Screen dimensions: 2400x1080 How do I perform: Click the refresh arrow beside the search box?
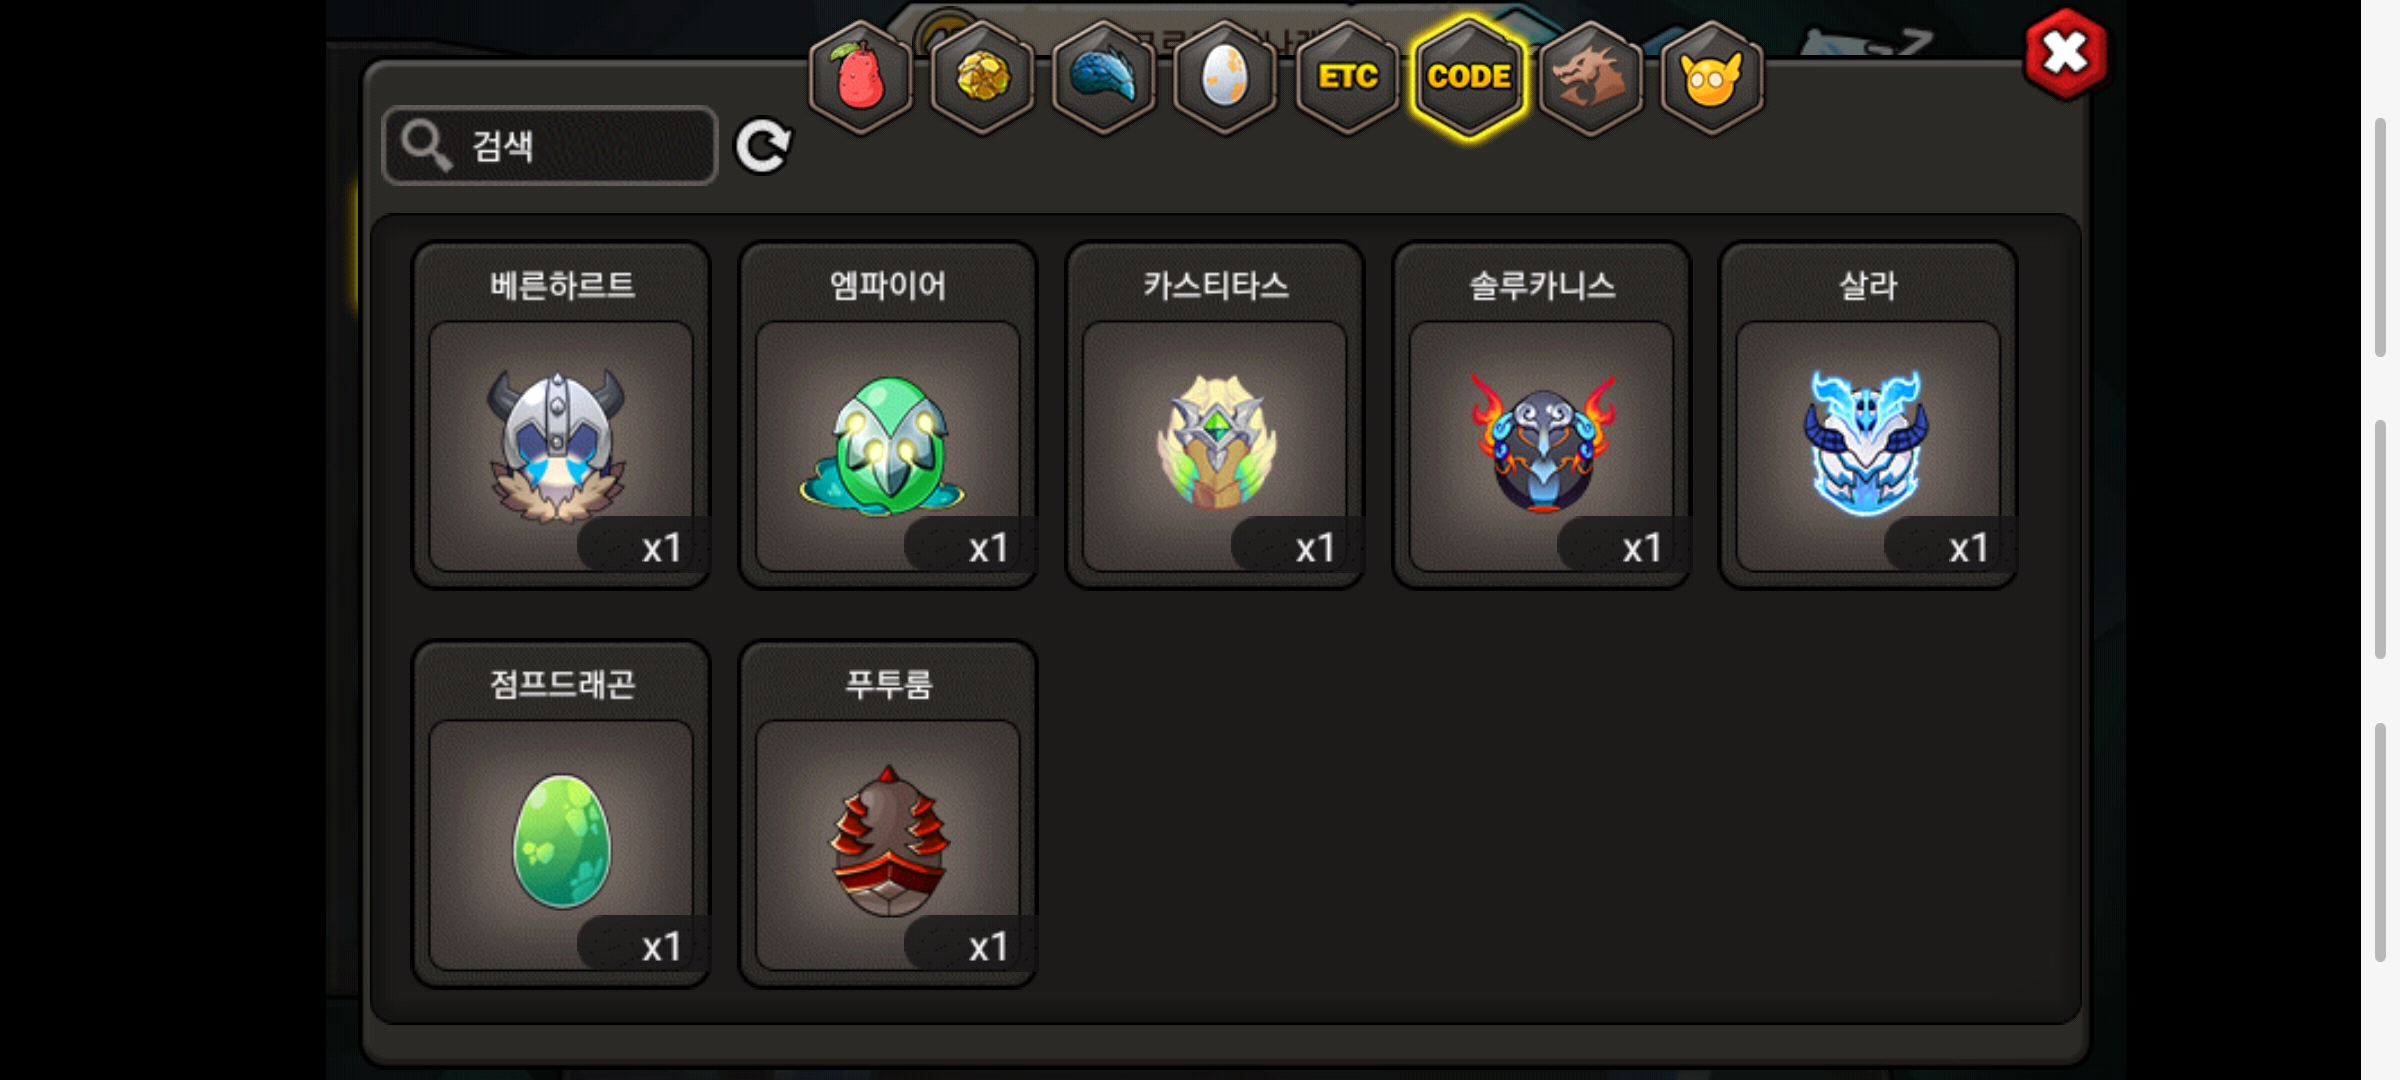(x=763, y=147)
